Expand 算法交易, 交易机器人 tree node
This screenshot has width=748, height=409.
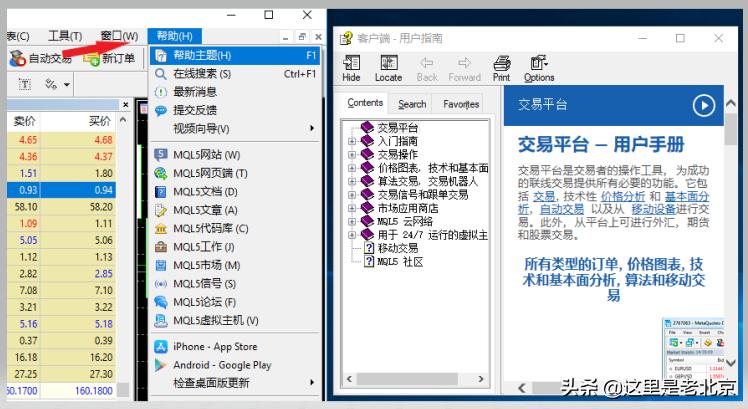[352, 181]
